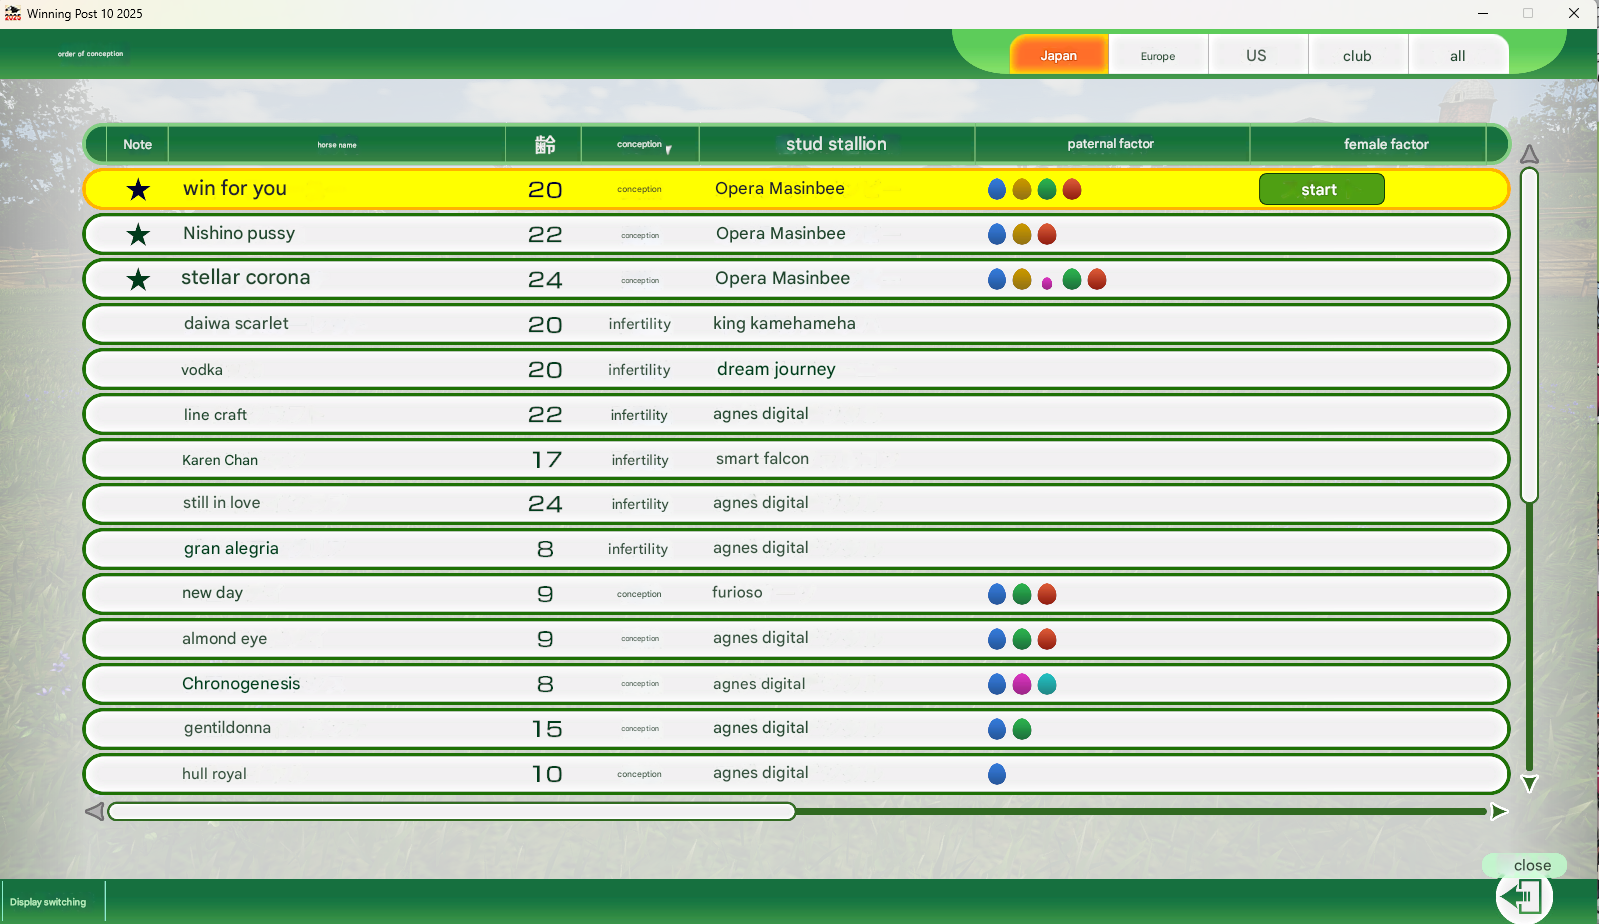Click the star note icon for Nishino pussy

pyautogui.click(x=138, y=234)
